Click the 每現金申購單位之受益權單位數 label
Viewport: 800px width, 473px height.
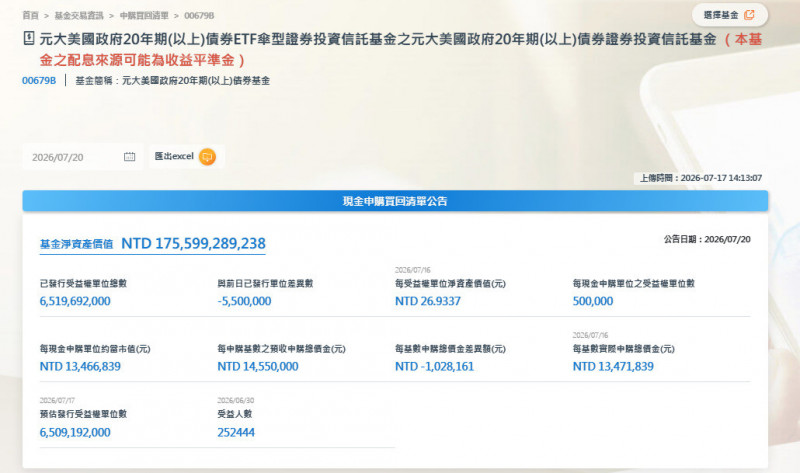coord(634,284)
